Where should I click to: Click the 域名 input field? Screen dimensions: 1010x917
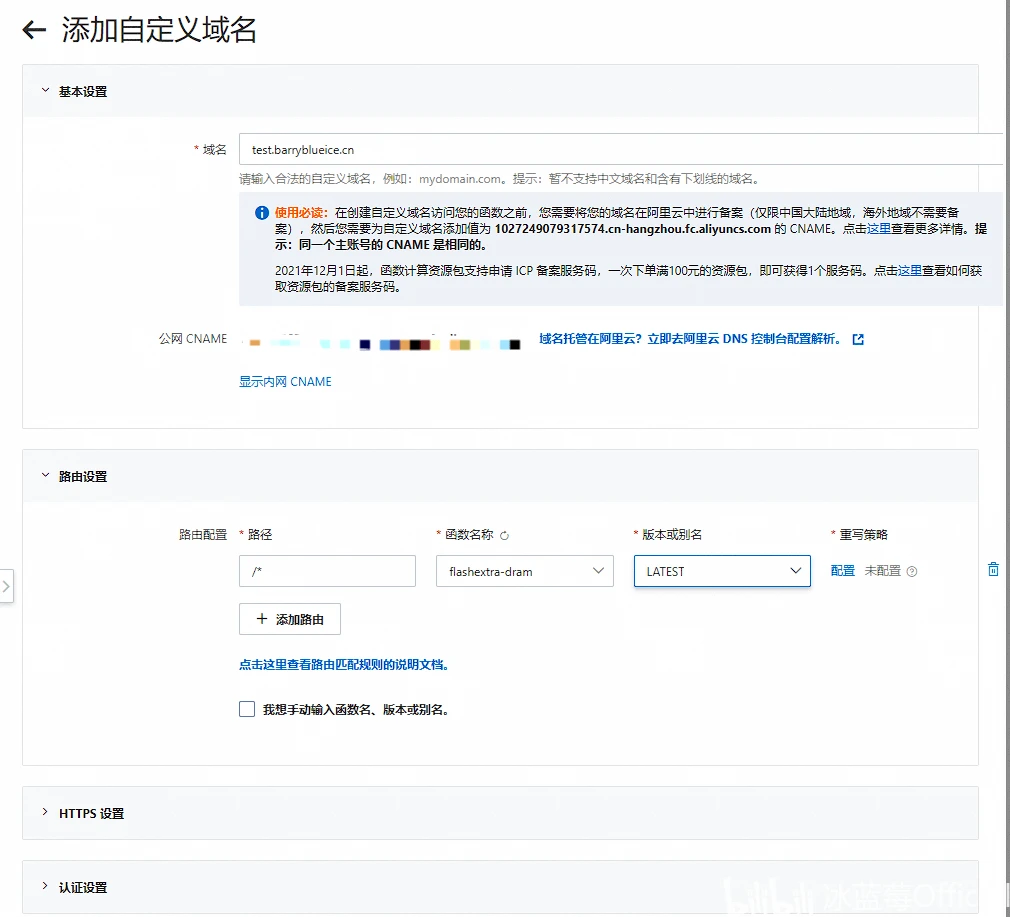(621, 149)
